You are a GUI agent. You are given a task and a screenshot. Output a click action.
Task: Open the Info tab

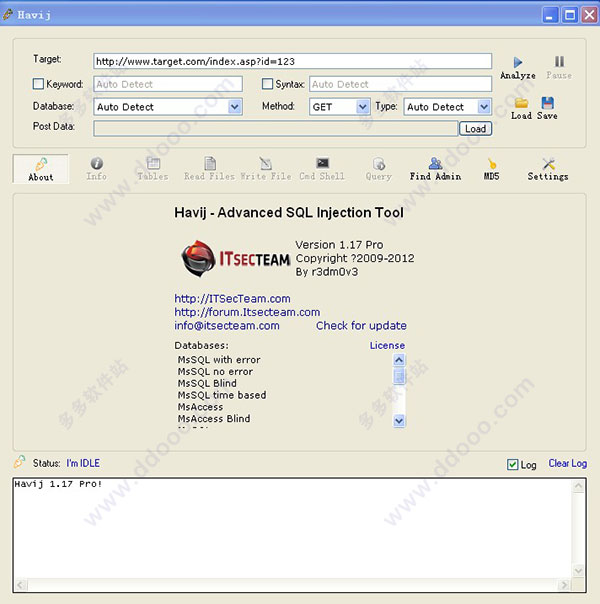point(96,169)
